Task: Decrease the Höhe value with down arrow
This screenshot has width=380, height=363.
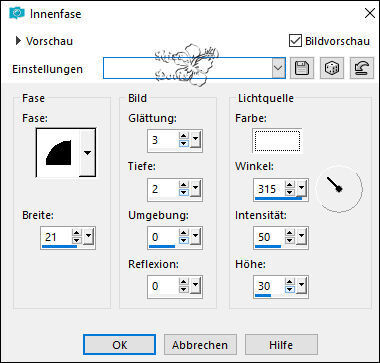Action: [x=290, y=290]
